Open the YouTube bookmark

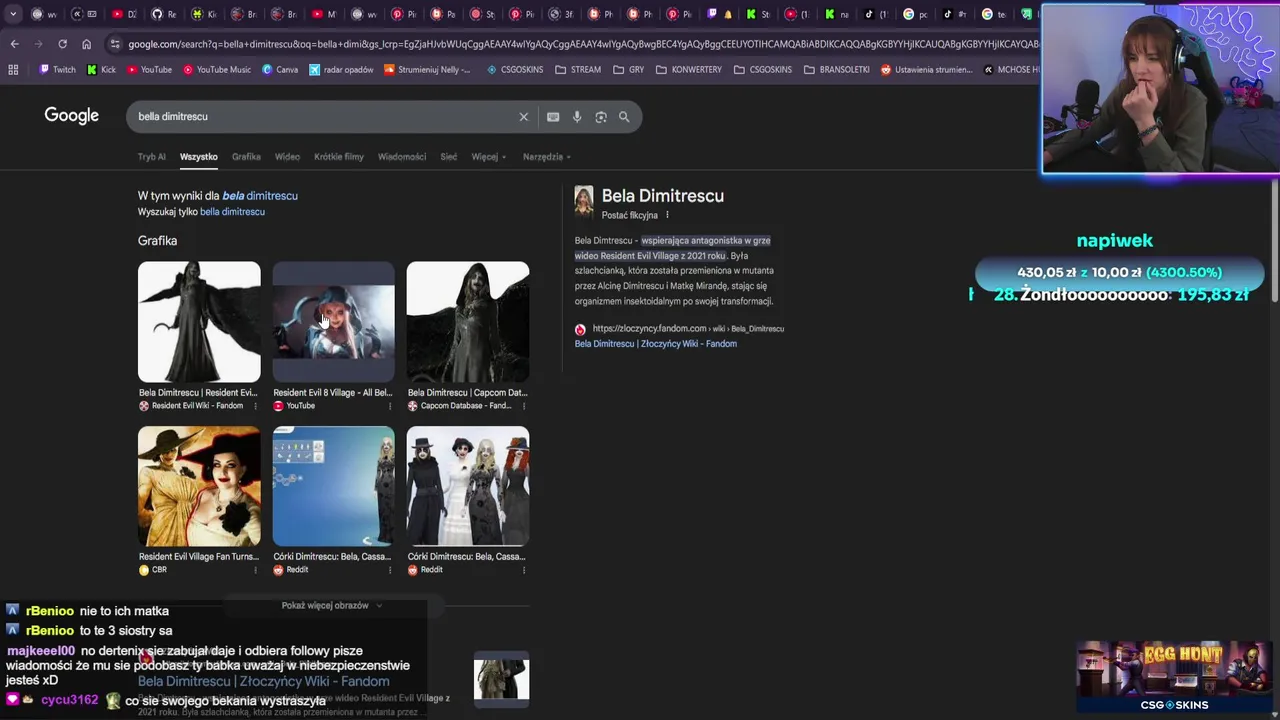pos(149,70)
